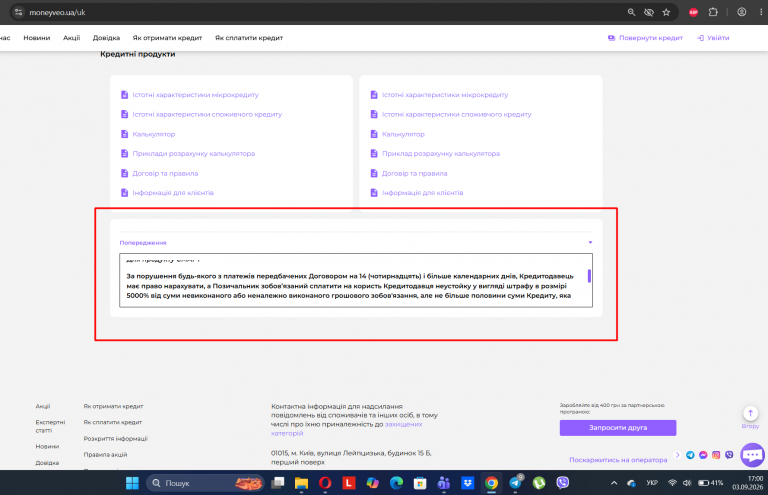Viewport: 768px width, 495px height.
Task: Click the Попередження heading text
Action: click(143, 243)
